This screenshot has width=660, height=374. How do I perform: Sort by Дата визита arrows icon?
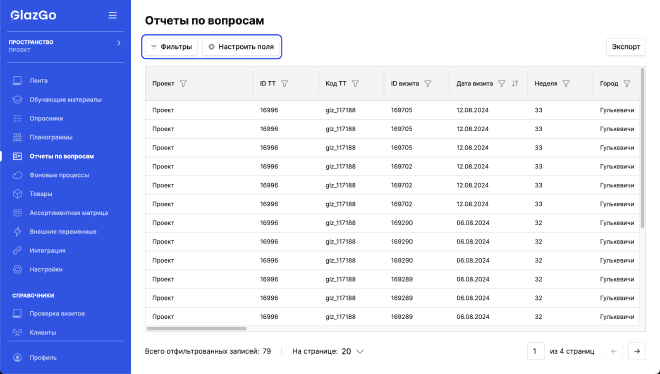(515, 84)
